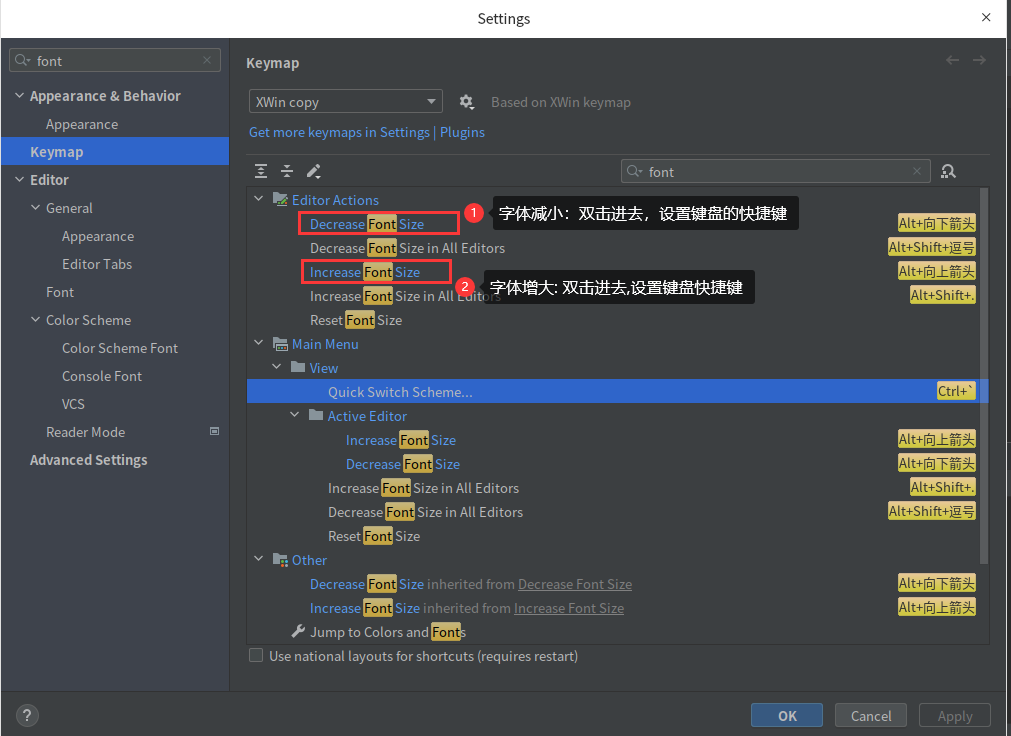Open keymap gear options icon

tap(466, 102)
